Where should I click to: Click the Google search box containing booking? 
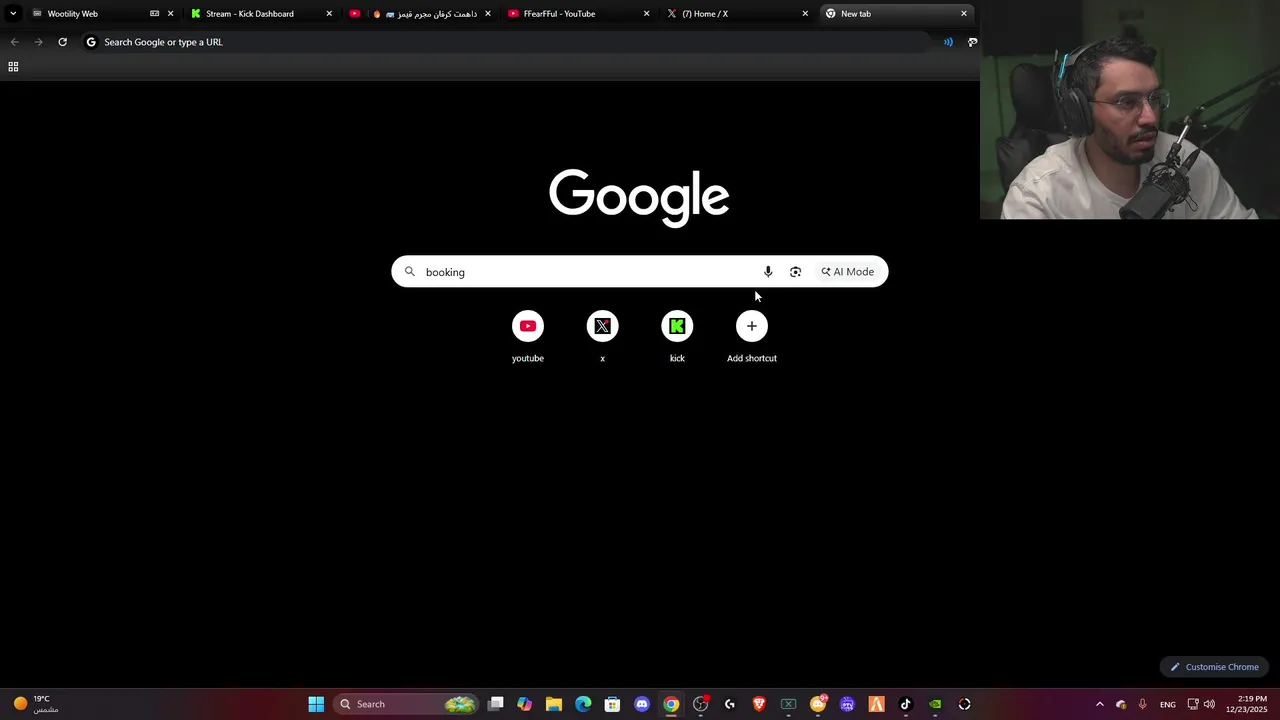(639, 272)
